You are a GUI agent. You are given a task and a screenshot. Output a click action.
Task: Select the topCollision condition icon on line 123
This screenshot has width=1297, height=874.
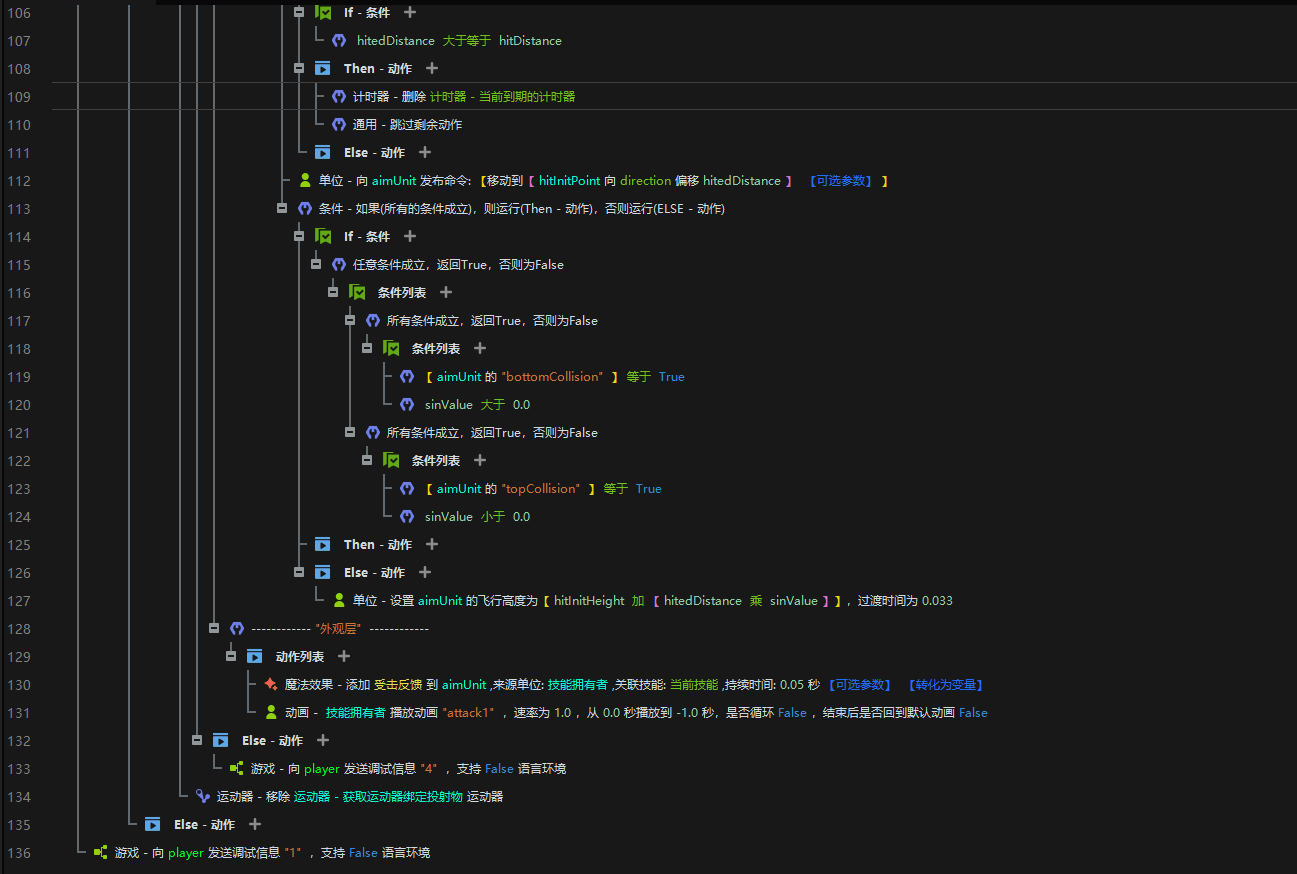coord(407,489)
